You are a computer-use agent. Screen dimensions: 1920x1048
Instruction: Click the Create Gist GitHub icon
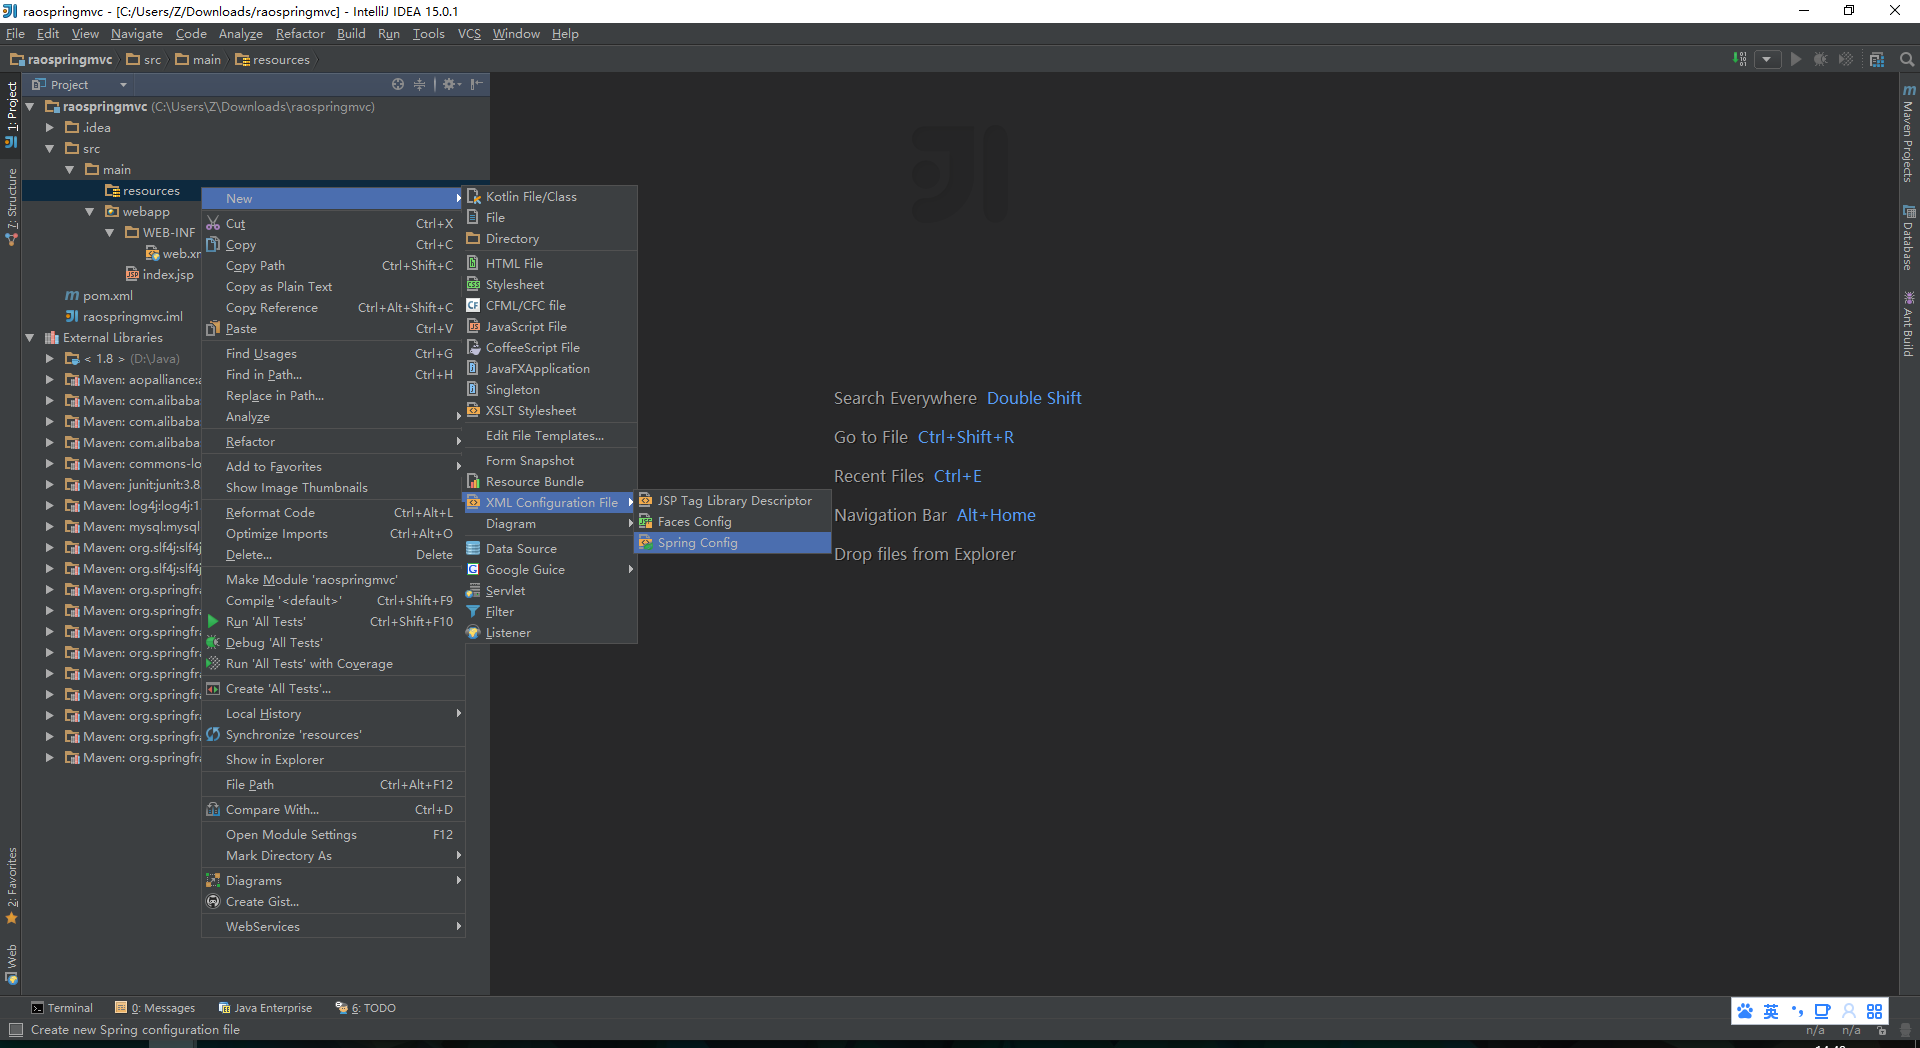[213, 902]
